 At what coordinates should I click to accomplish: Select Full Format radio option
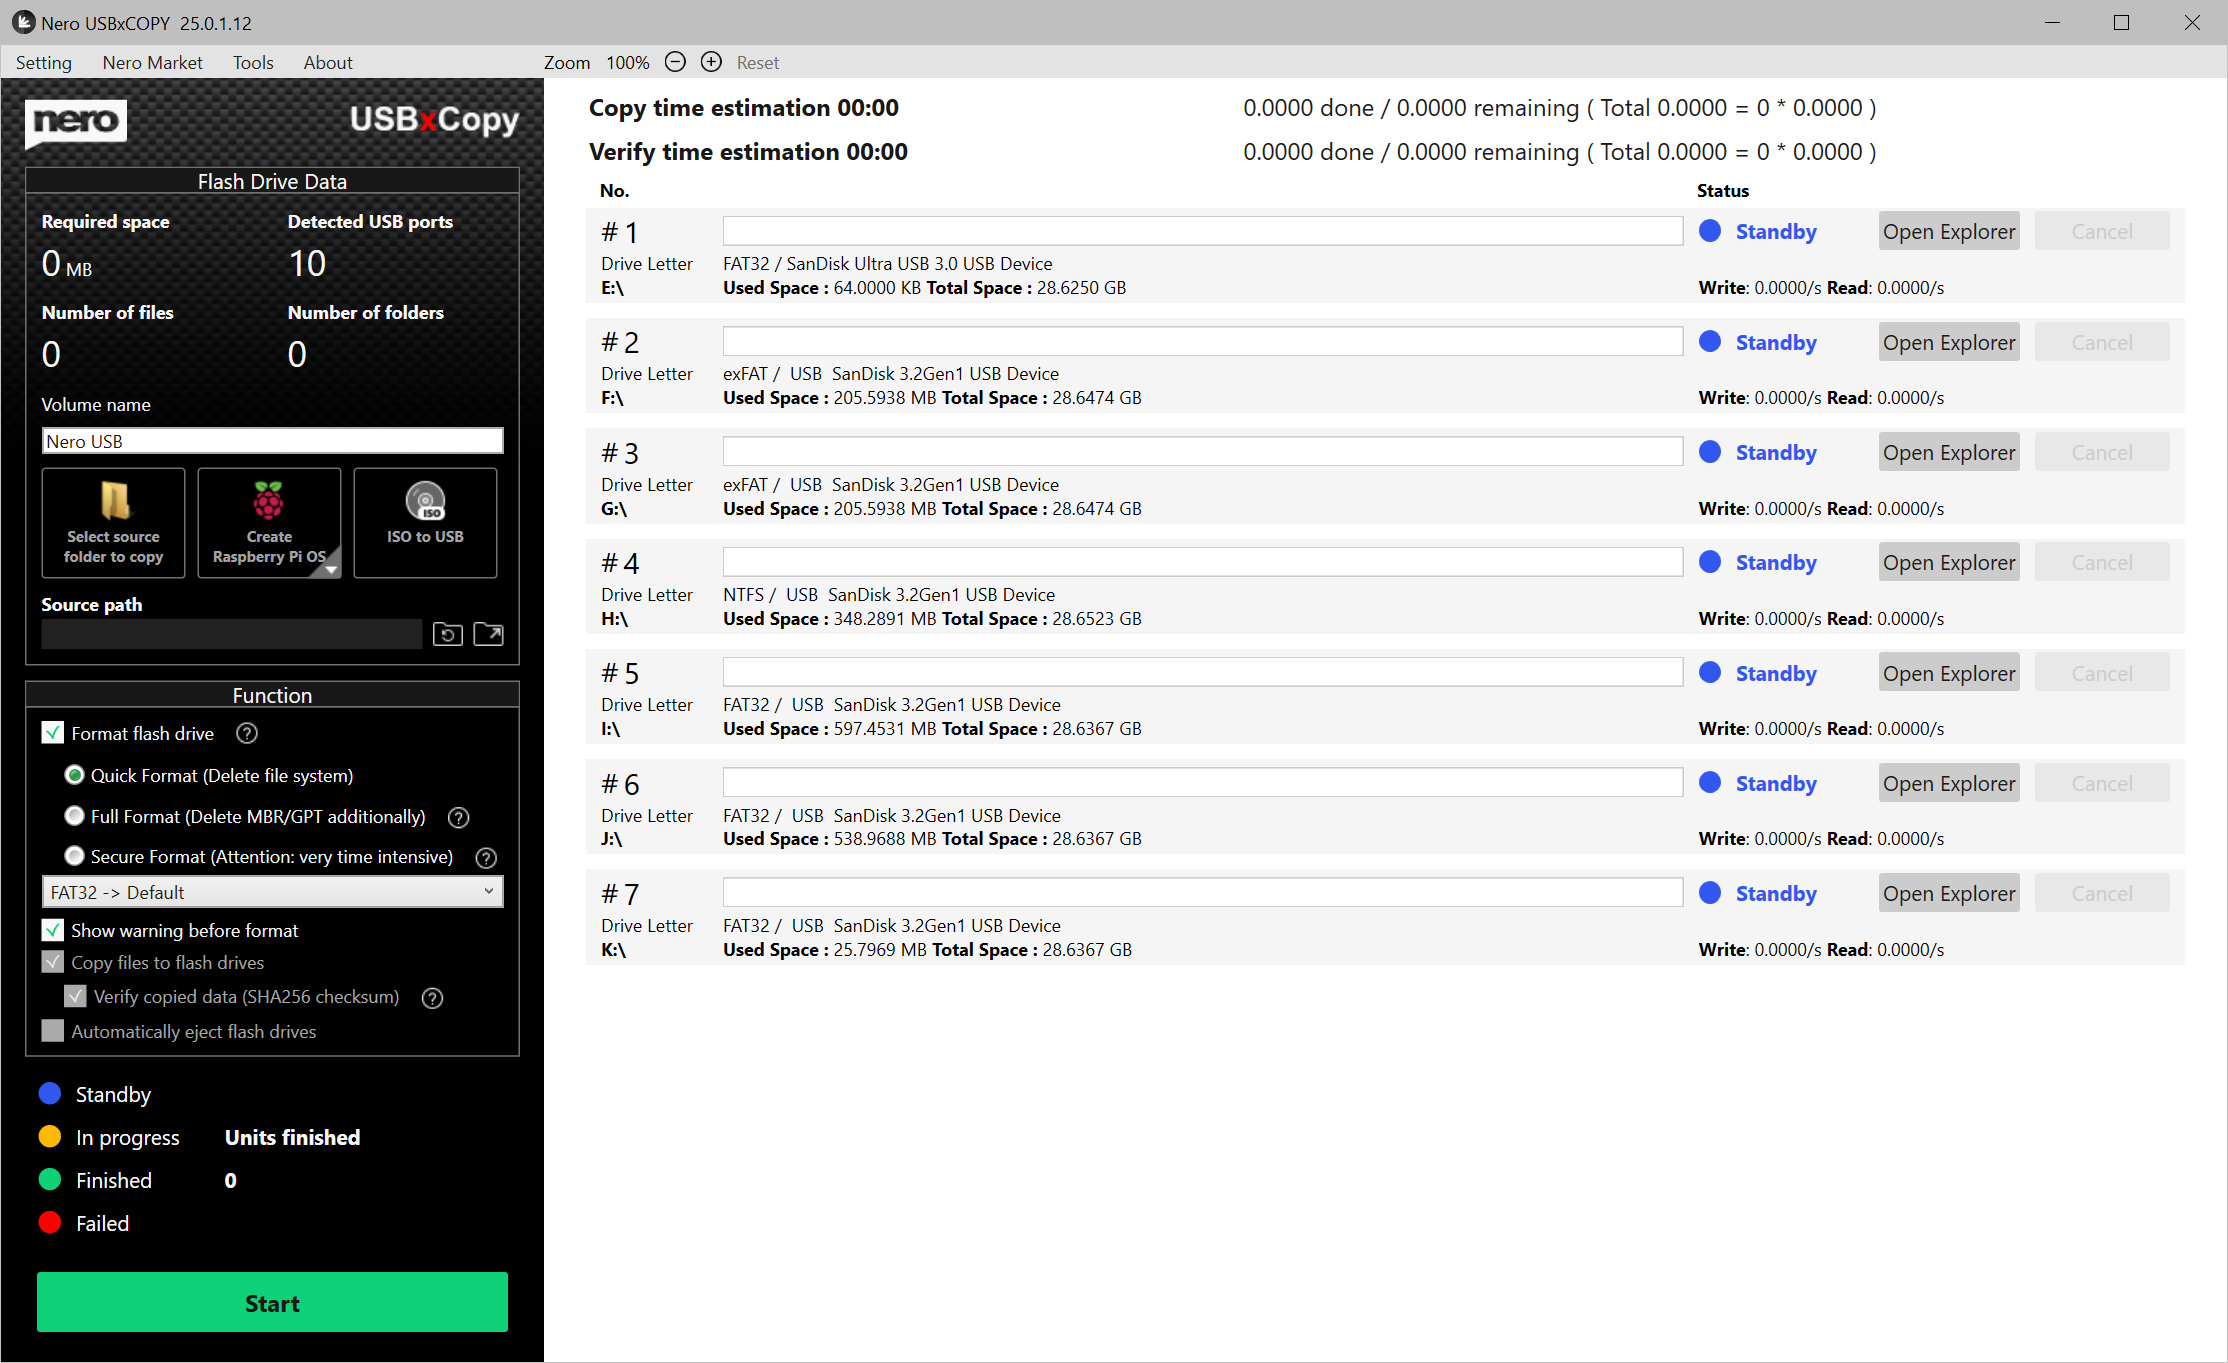coord(74,816)
